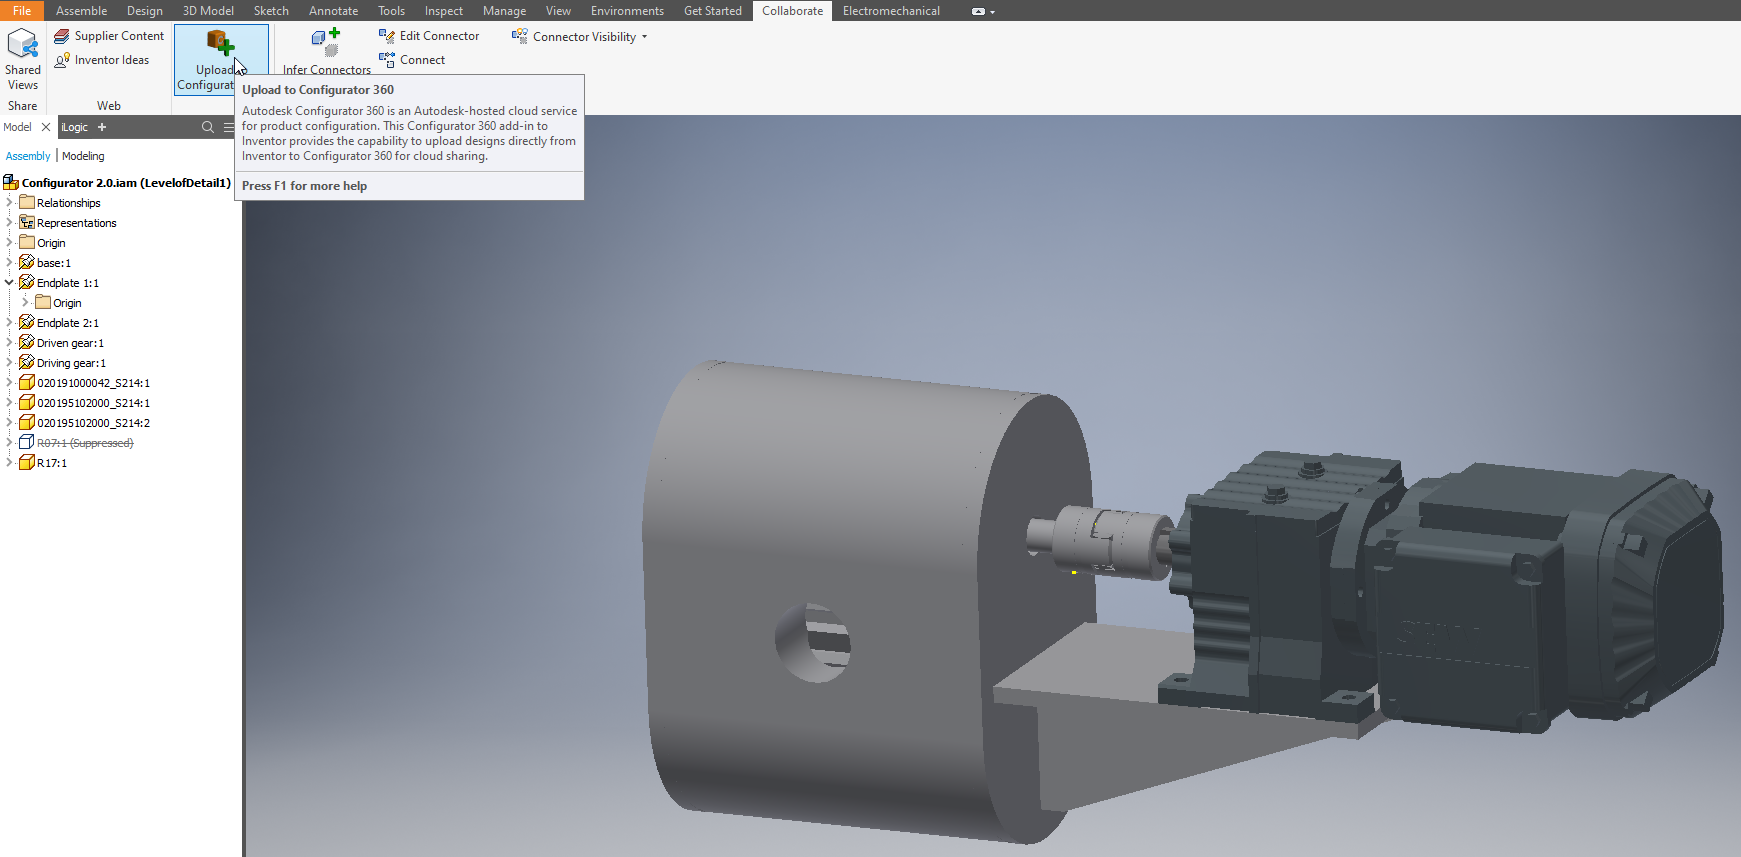Click the Connector Visibility icon

point(520,36)
